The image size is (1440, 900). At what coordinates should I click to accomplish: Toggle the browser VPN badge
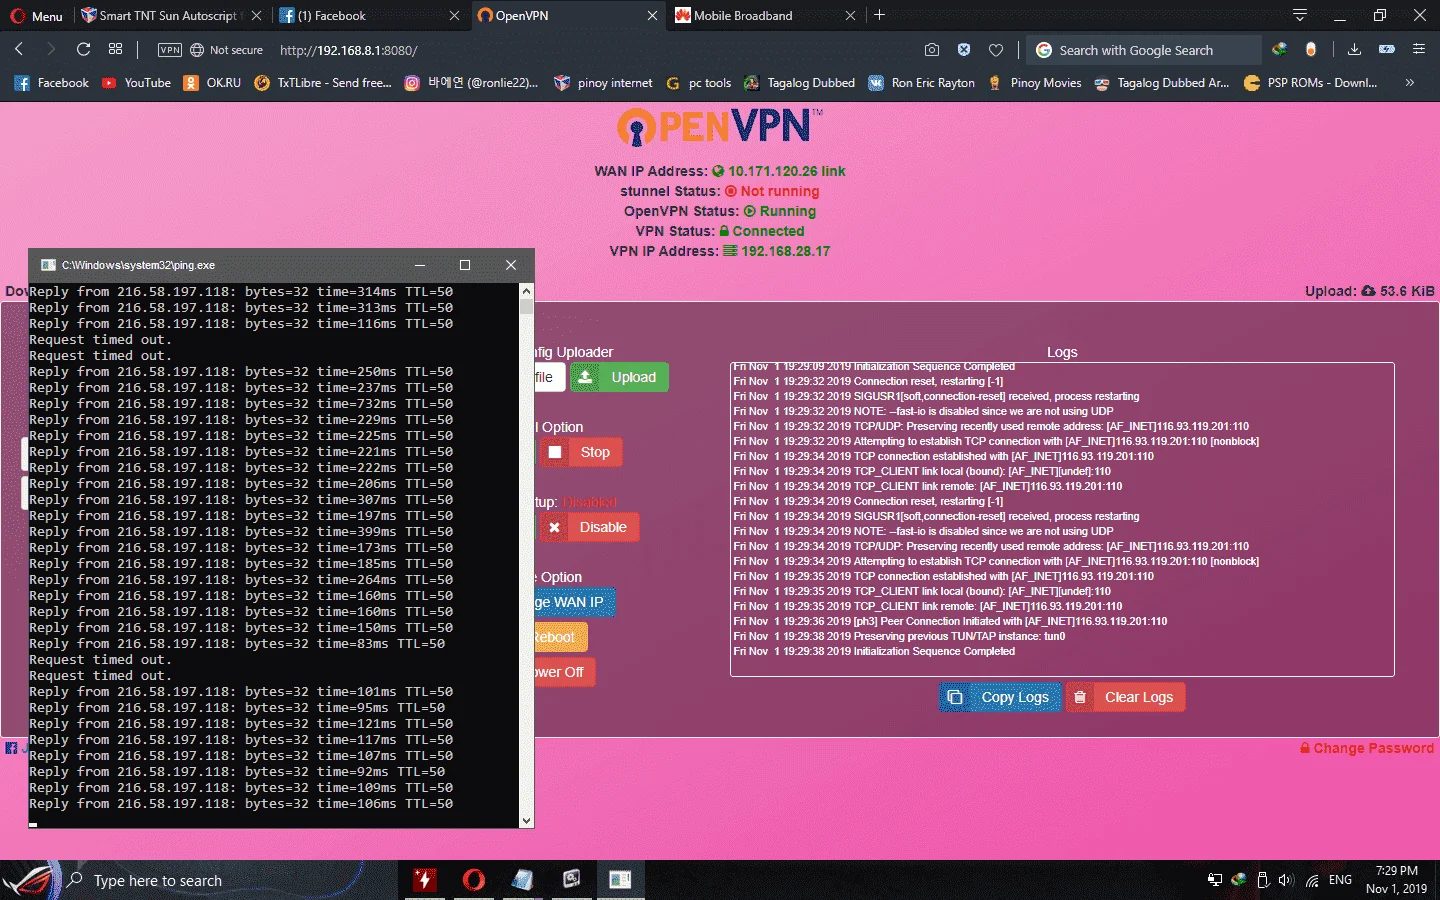click(x=170, y=50)
